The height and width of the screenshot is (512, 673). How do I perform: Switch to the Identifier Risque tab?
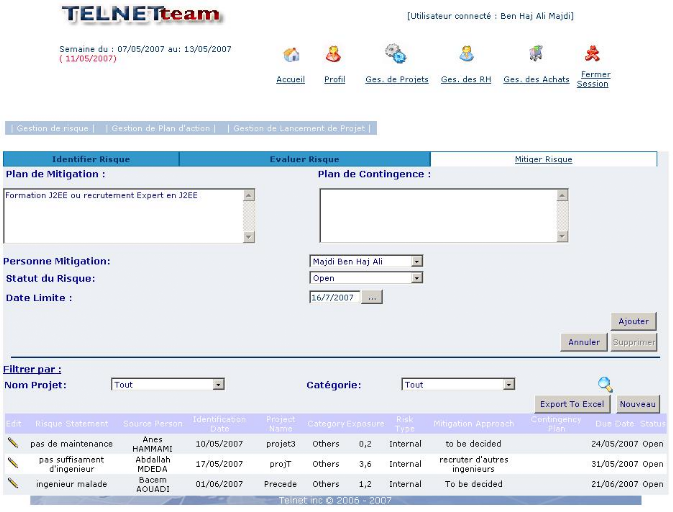pyautogui.click(x=91, y=159)
